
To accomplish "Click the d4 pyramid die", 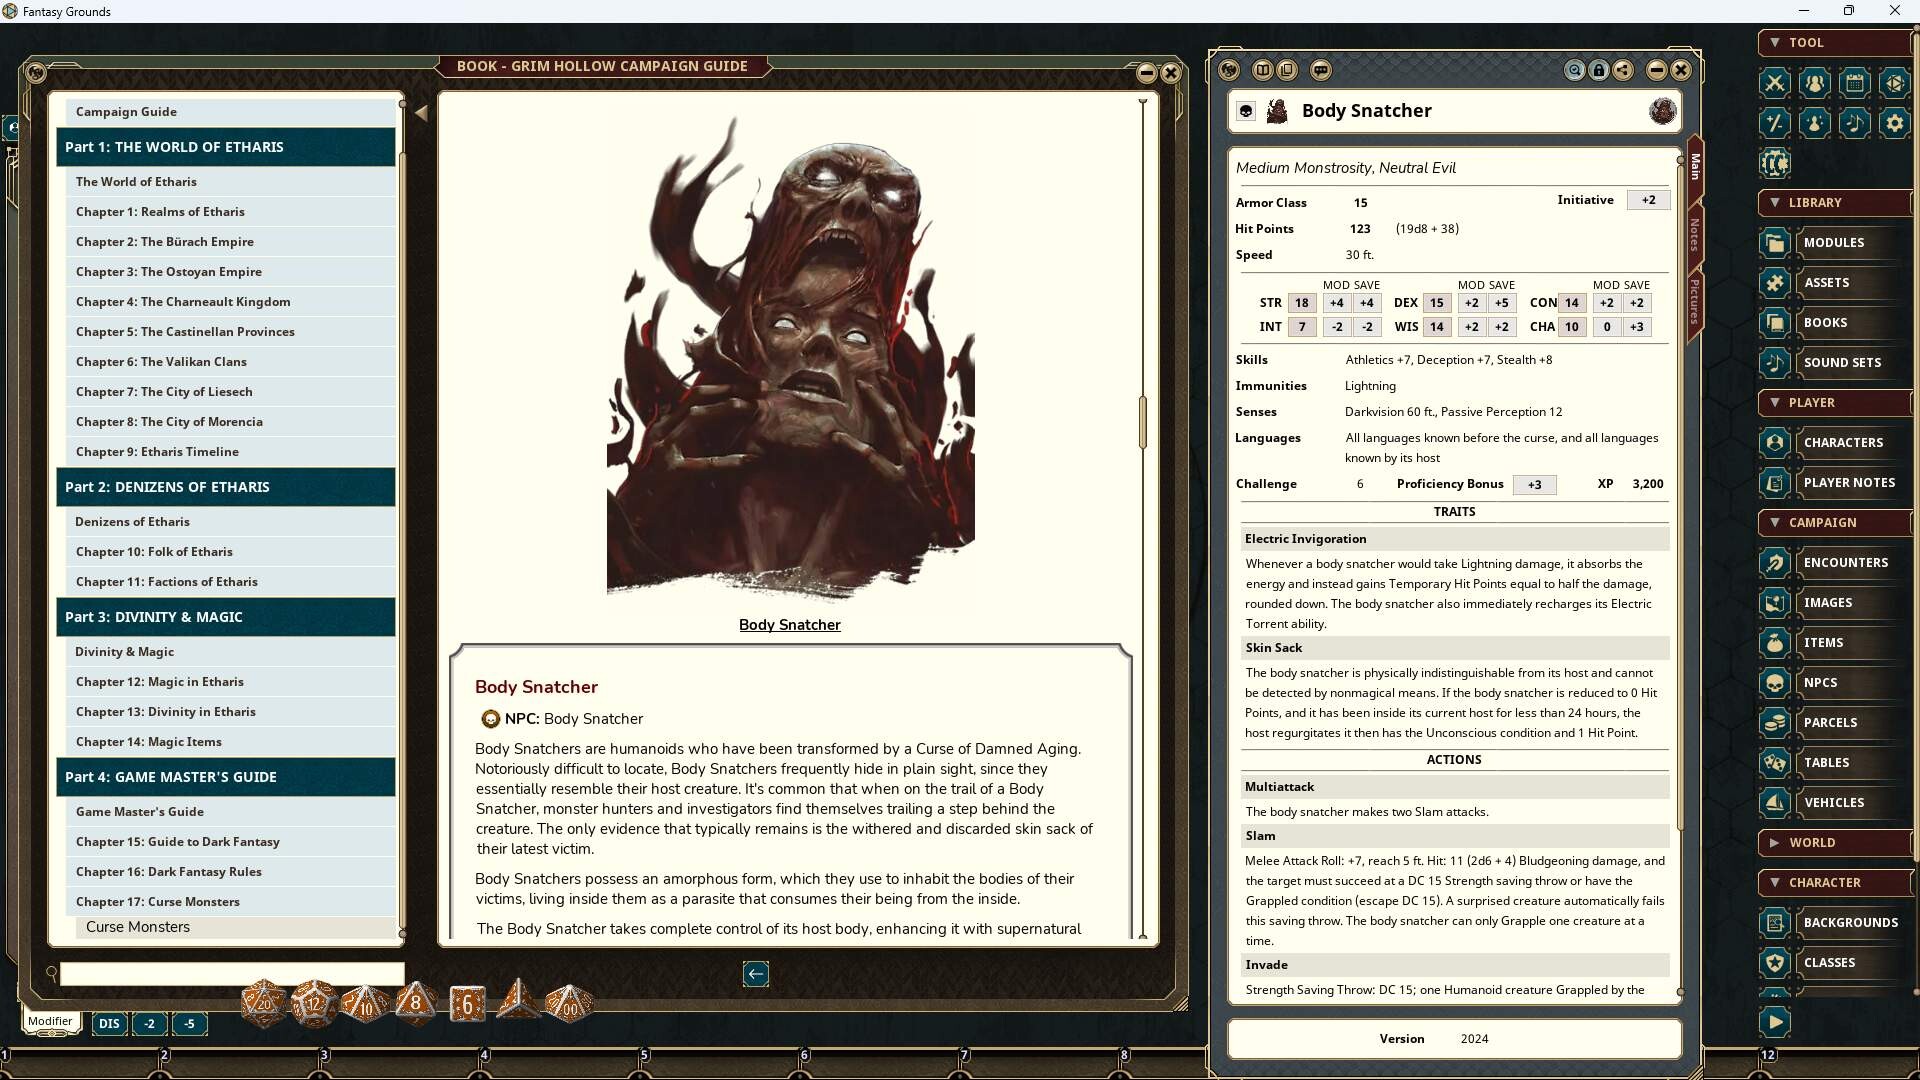I will (x=518, y=1000).
